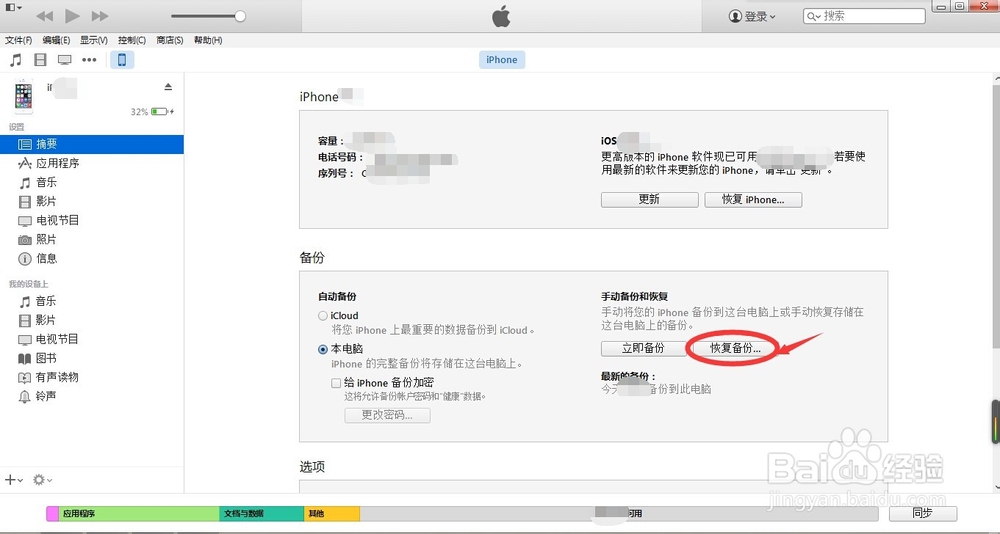Click the 应用程序 green storage segment
Screen dimensions: 1000x534
click(x=139, y=514)
